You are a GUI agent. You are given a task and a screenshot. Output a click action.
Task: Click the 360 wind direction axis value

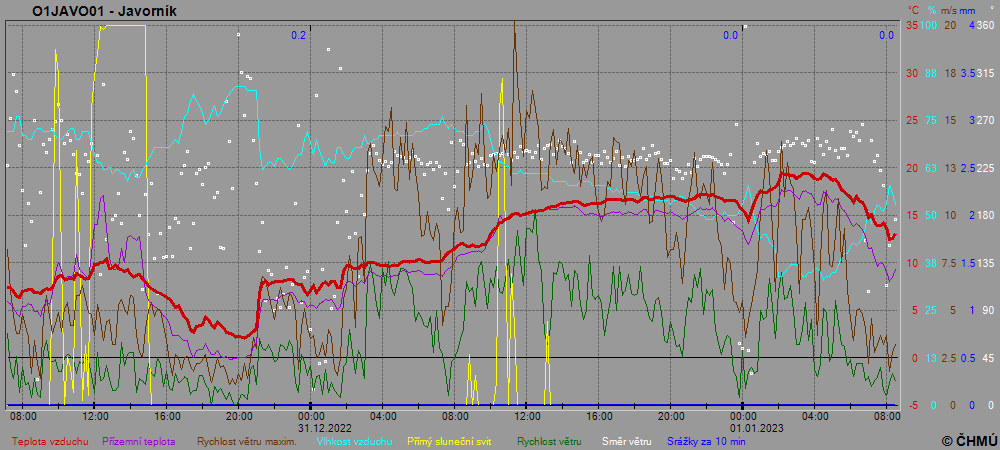click(x=985, y=25)
